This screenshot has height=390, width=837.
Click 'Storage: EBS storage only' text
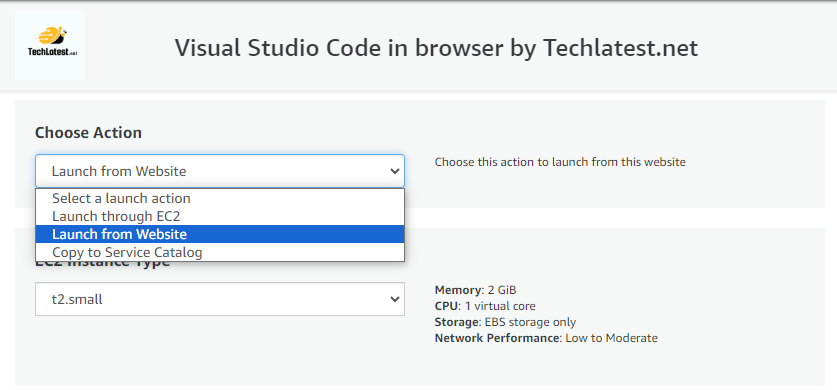[506, 322]
